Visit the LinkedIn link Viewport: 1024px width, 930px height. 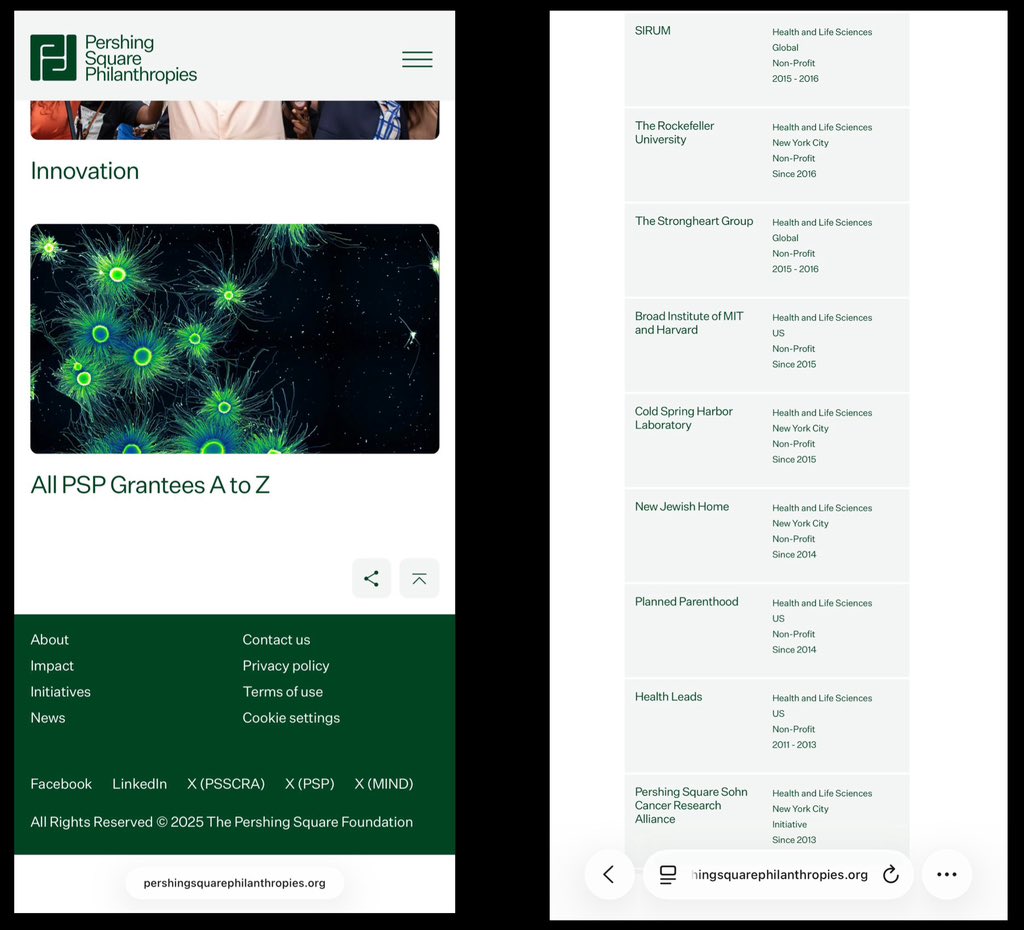[x=140, y=784]
